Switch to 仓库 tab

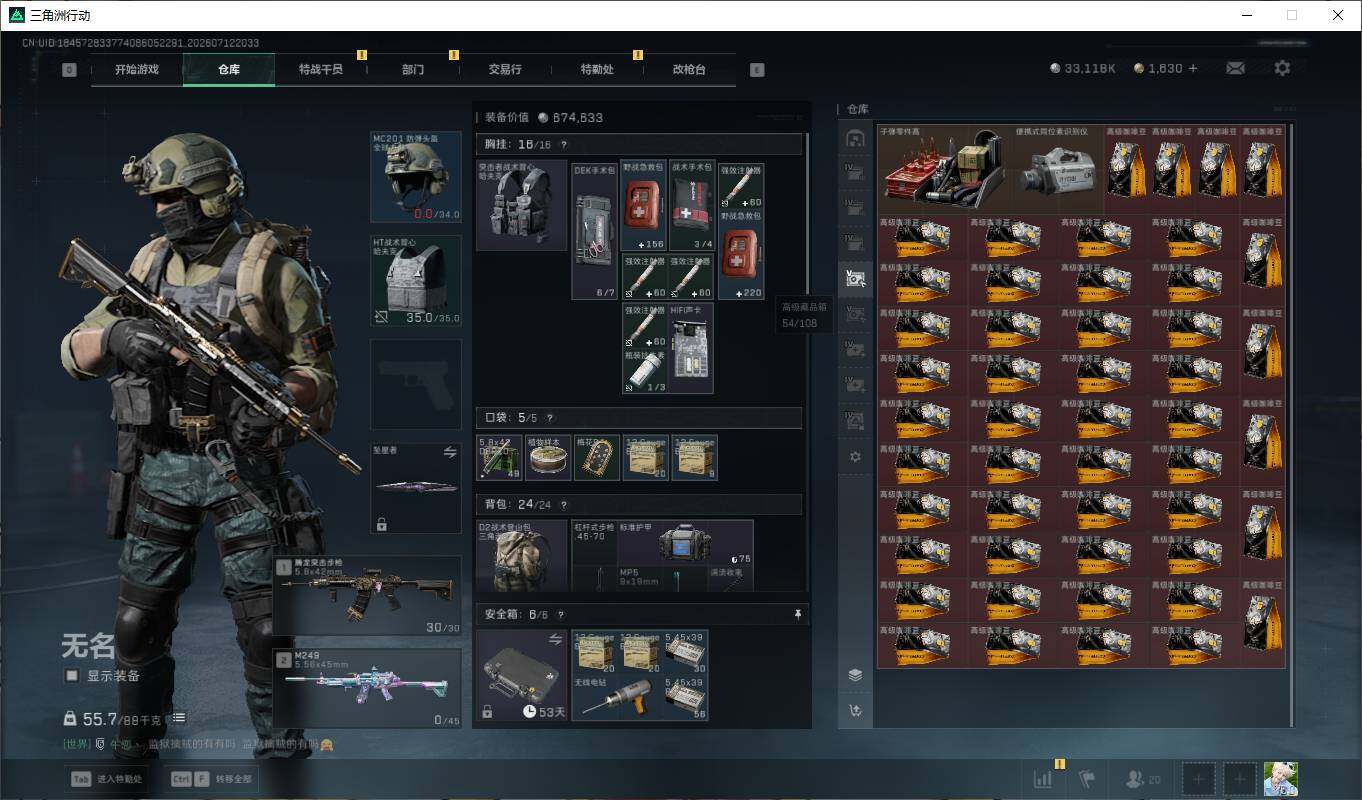coord(229,70)
